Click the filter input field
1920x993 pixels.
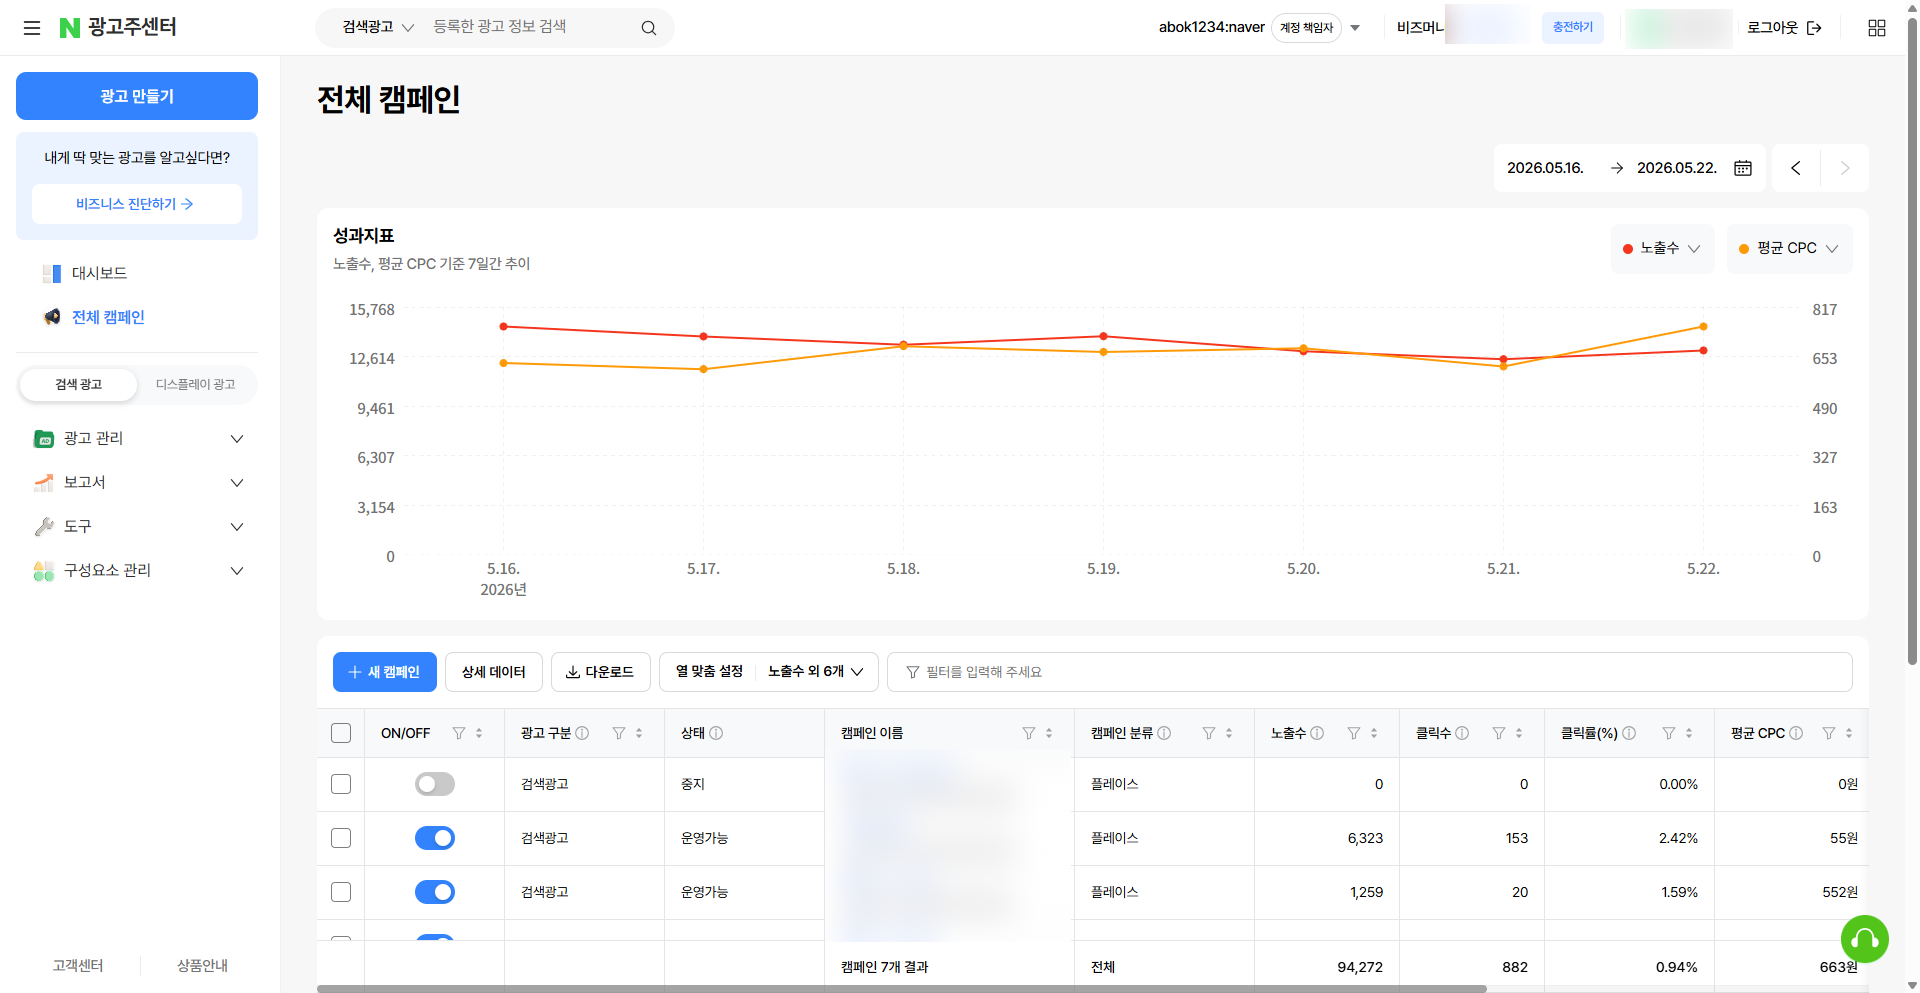coord(1369,672)
